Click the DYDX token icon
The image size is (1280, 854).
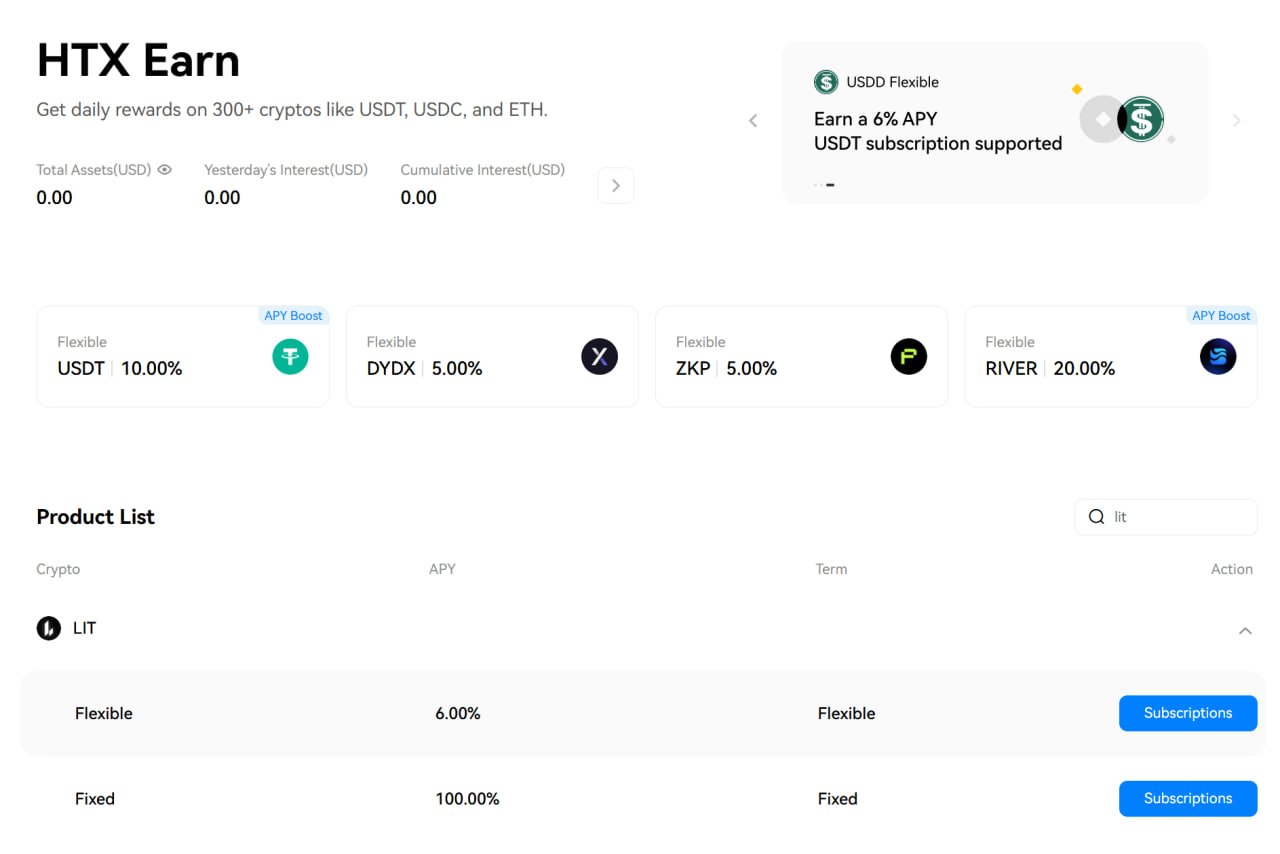click(599, 357)
